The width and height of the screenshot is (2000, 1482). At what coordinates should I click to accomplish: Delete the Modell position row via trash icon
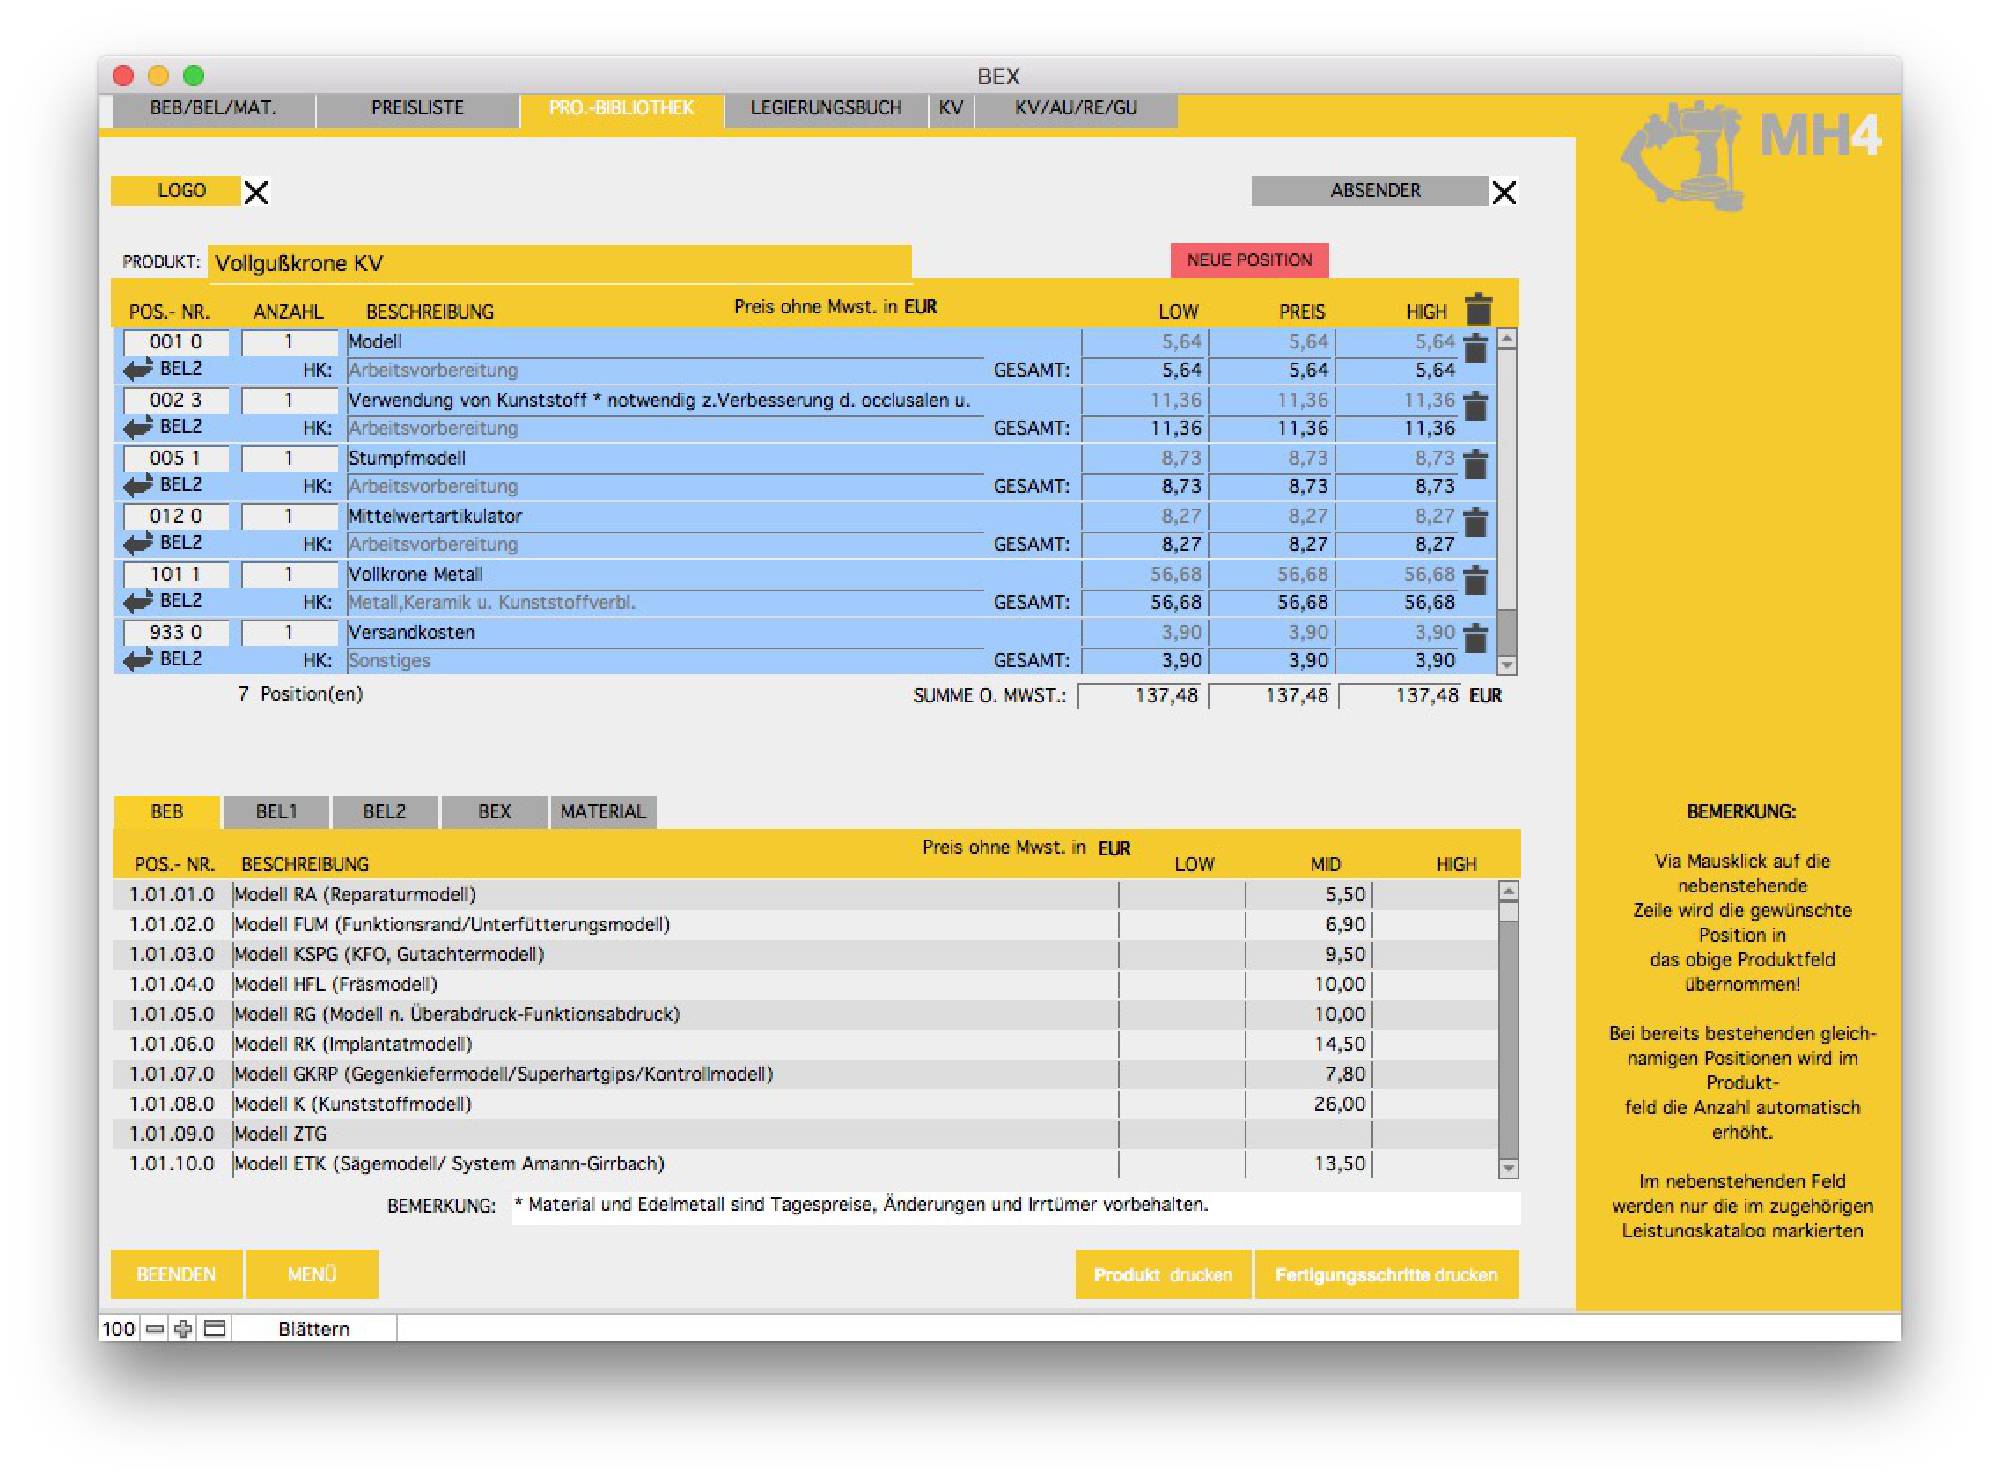[1475, 349]
